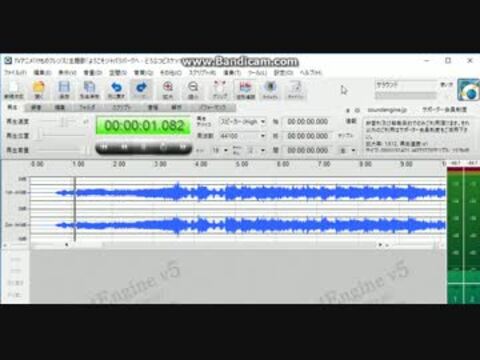Open the ファイル menu

pos(15,72)
